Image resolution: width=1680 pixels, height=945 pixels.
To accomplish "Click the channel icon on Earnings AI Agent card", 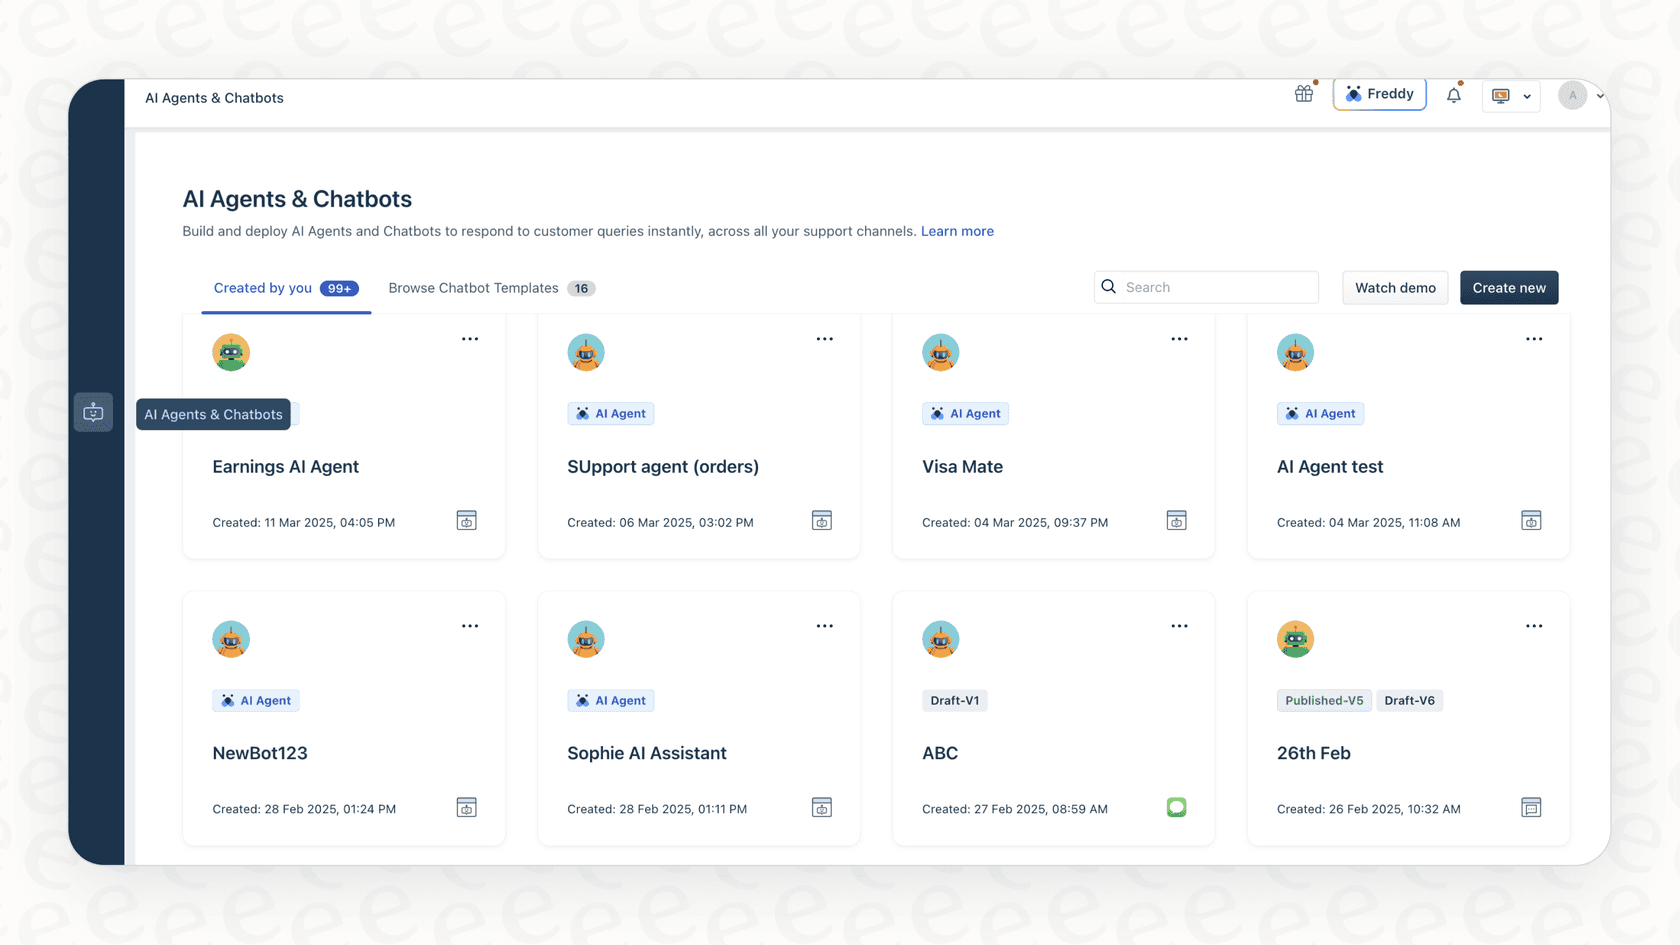I will (x=466, y=520).
